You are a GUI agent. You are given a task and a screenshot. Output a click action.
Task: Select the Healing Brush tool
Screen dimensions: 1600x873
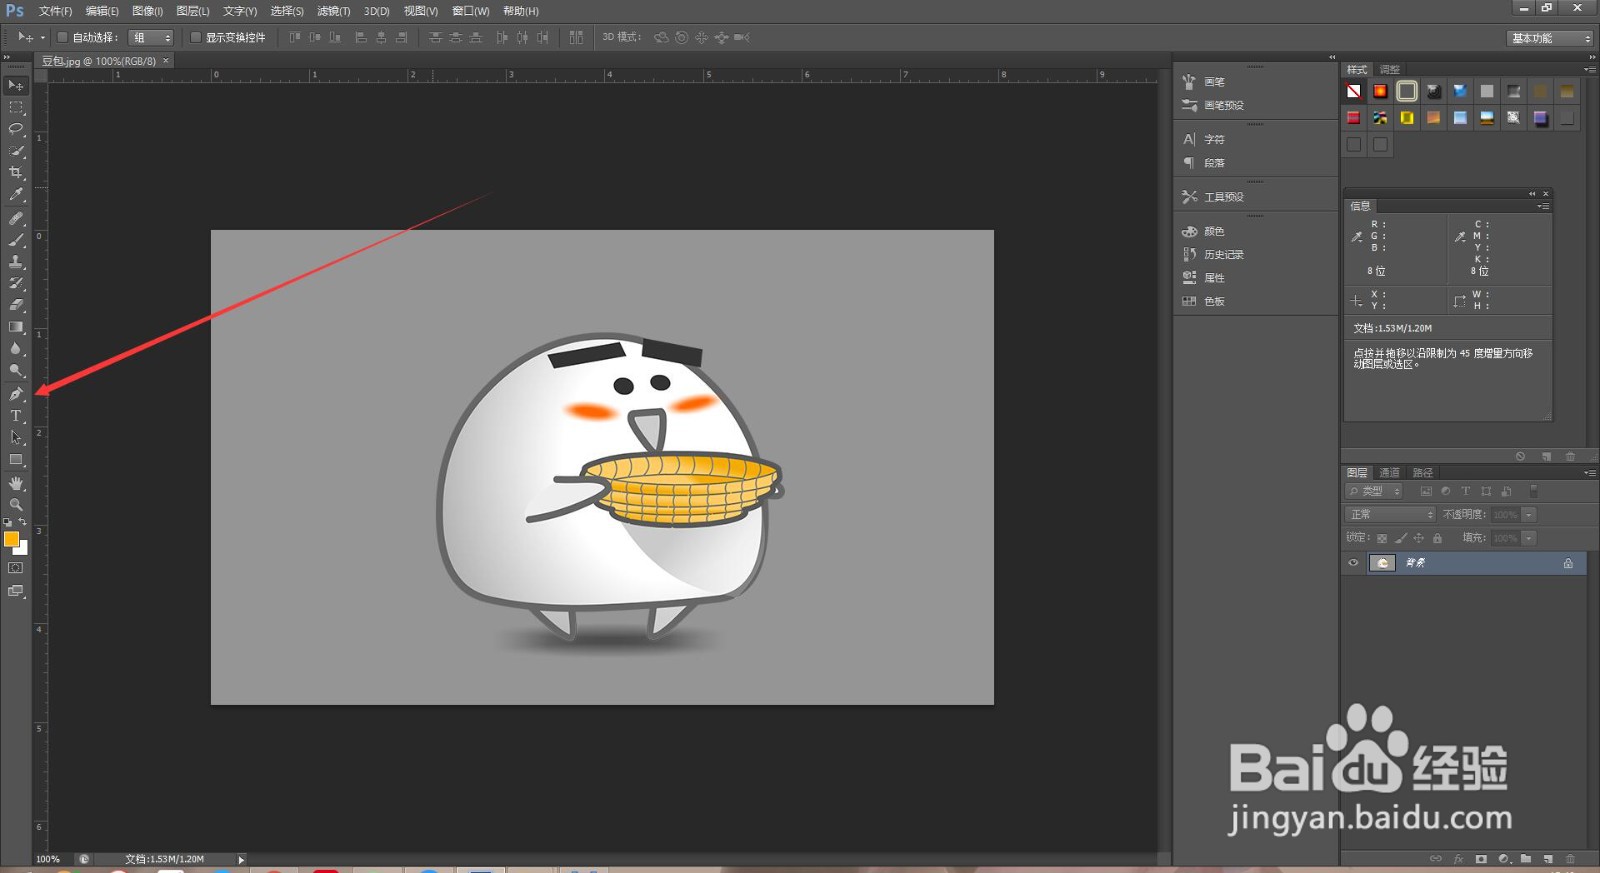click(x=16, y=218)
